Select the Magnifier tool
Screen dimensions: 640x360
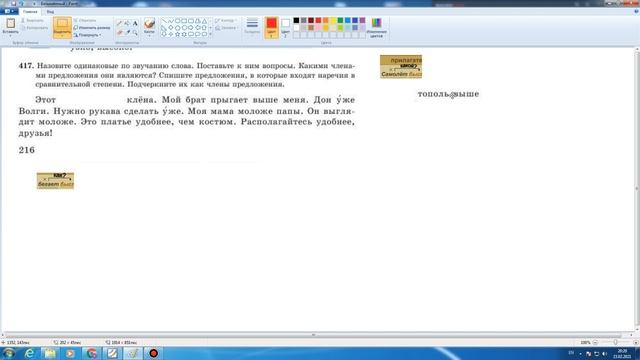(135, 32)
